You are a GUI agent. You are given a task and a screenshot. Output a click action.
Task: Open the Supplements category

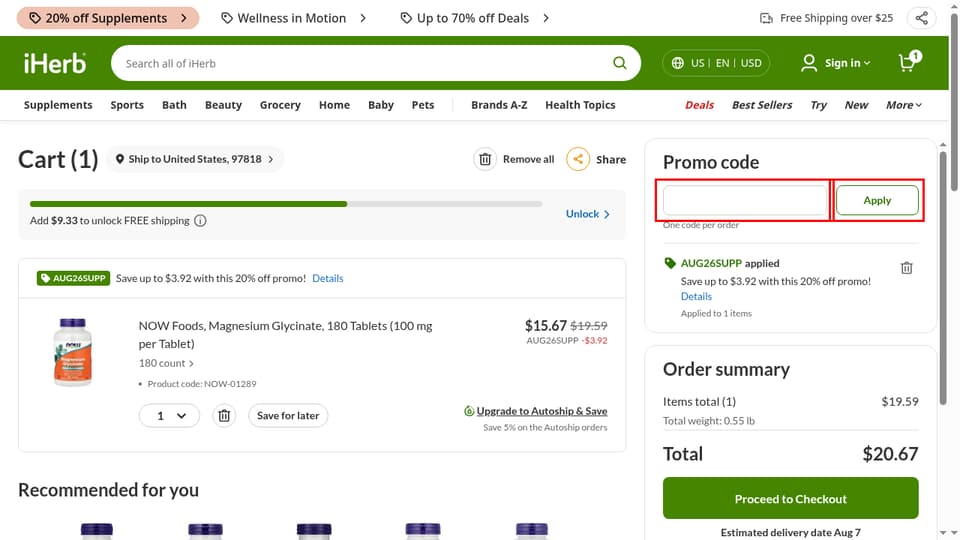pos(58,105)
